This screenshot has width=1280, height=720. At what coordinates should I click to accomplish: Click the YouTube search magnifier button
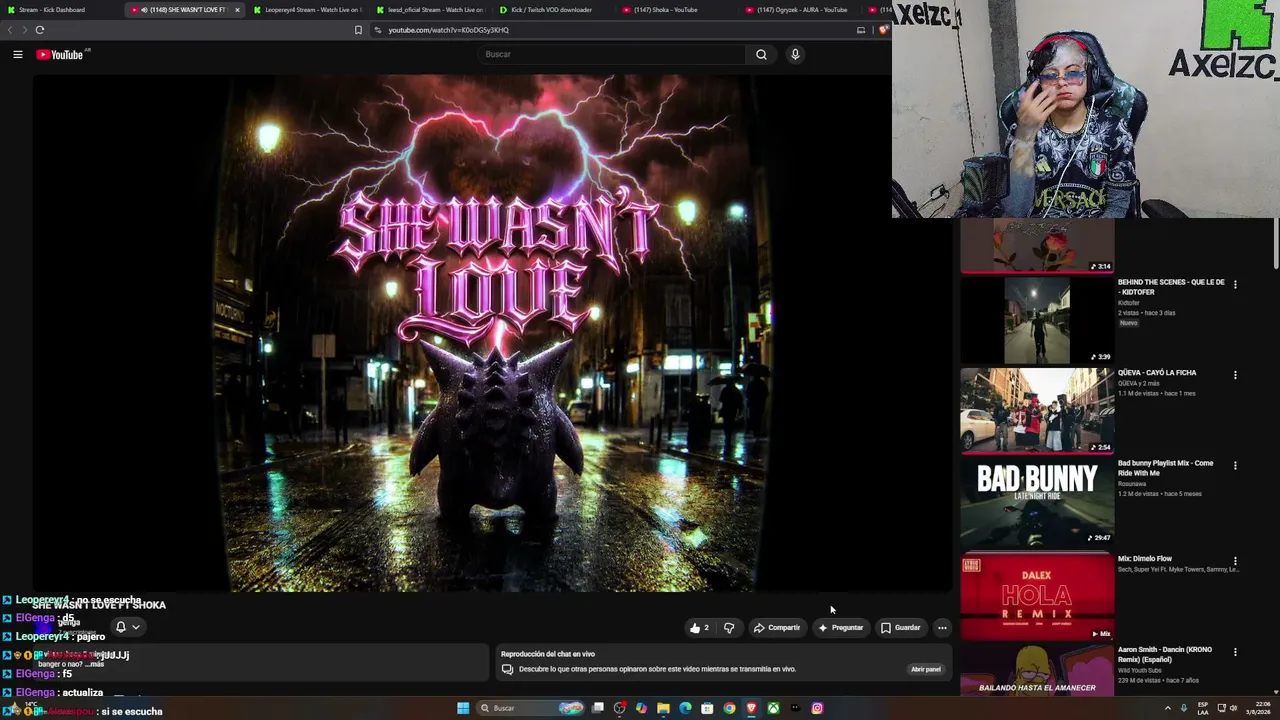(761, 54)
